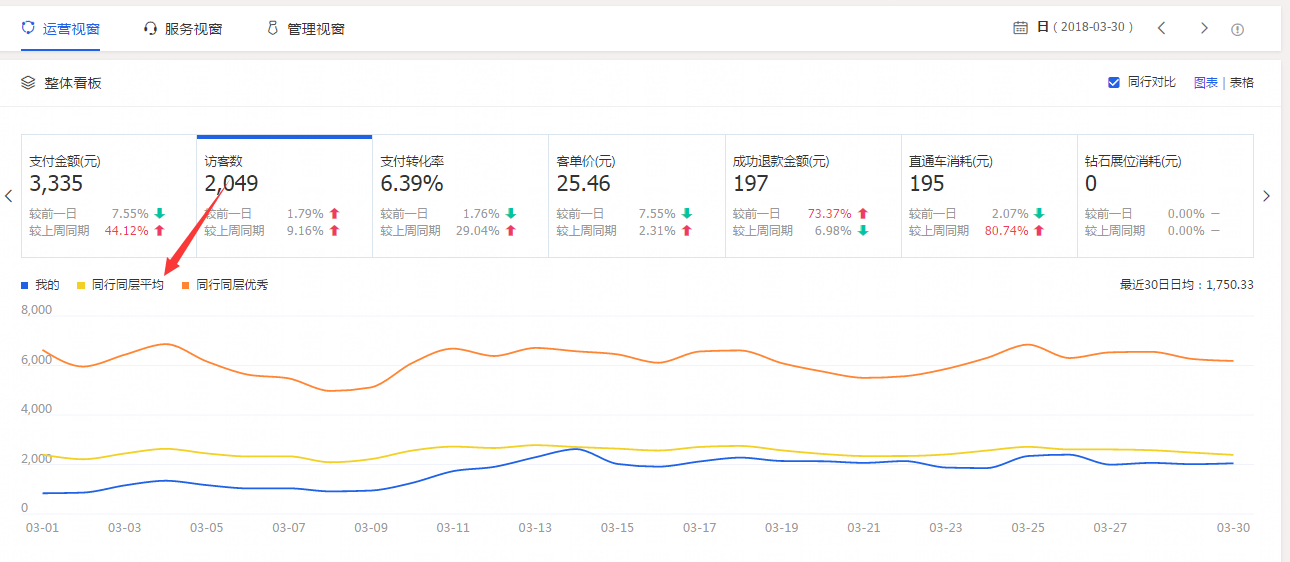Switch to 表格 table view
Image resolution: width=1290 pixels, height=562 pixels.
point(1241,83)
